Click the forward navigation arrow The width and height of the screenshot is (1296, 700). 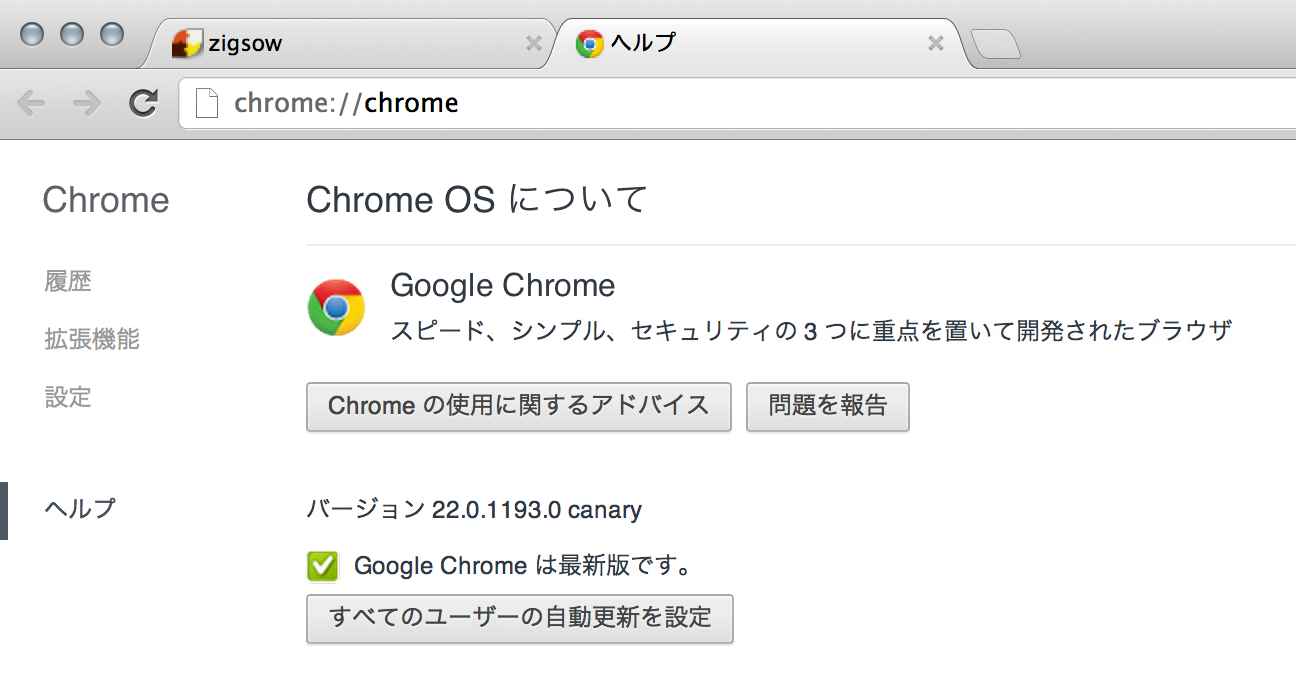[88, 102]
